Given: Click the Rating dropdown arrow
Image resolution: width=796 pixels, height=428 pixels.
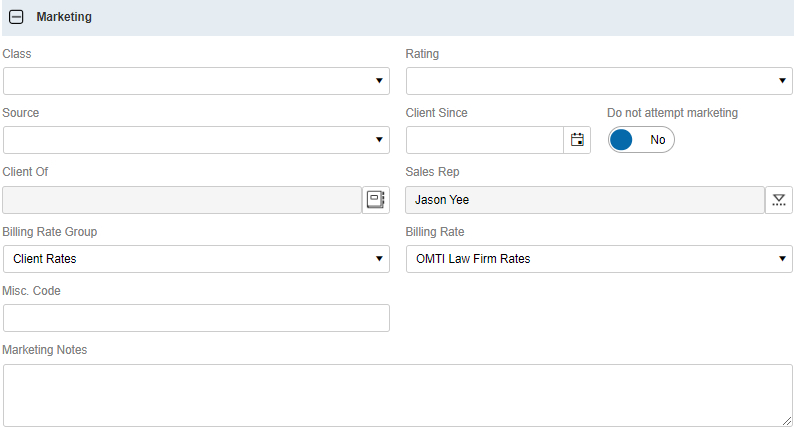Looking at the screenshot, I should click(781, 81).
